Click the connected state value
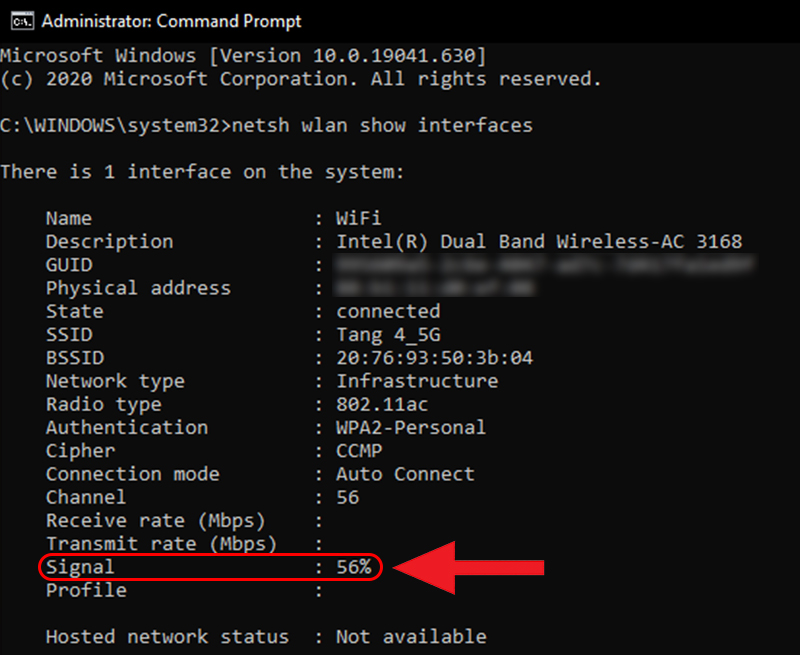Image resolution: width=800 pixels, height=655 pixels. pyautogui.click(x=388, y=311)
